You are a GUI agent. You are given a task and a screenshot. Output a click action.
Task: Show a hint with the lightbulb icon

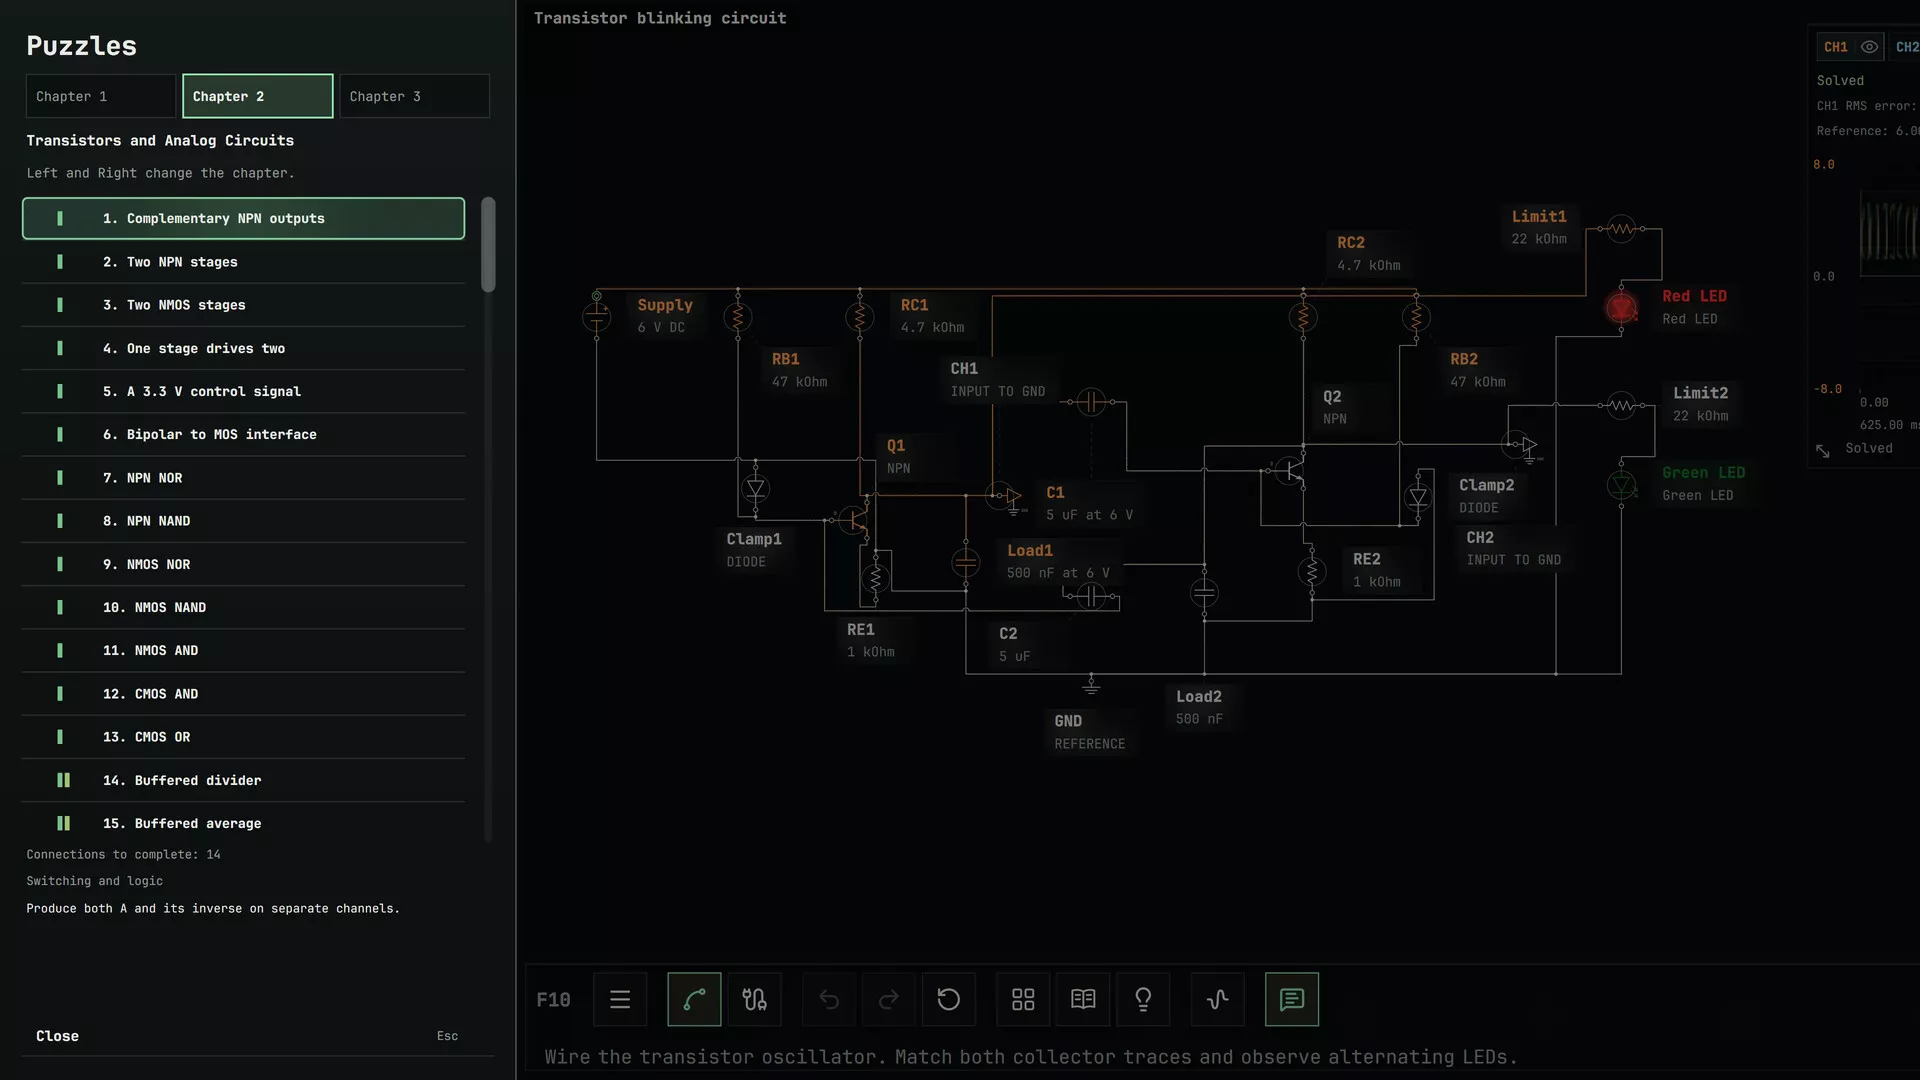[x=1143, y=999]
